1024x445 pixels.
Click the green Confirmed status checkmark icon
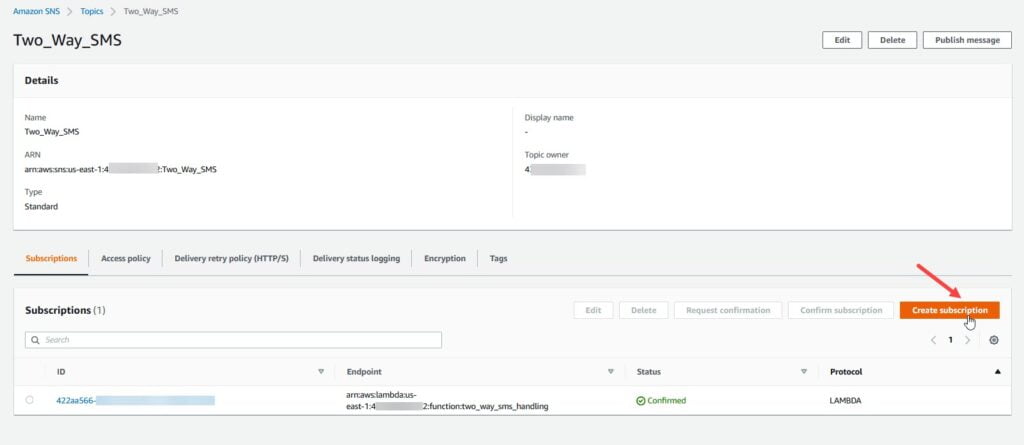641,401
